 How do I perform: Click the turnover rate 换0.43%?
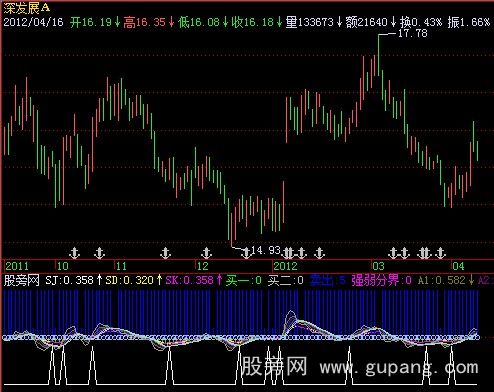click(x=421, y=22)
